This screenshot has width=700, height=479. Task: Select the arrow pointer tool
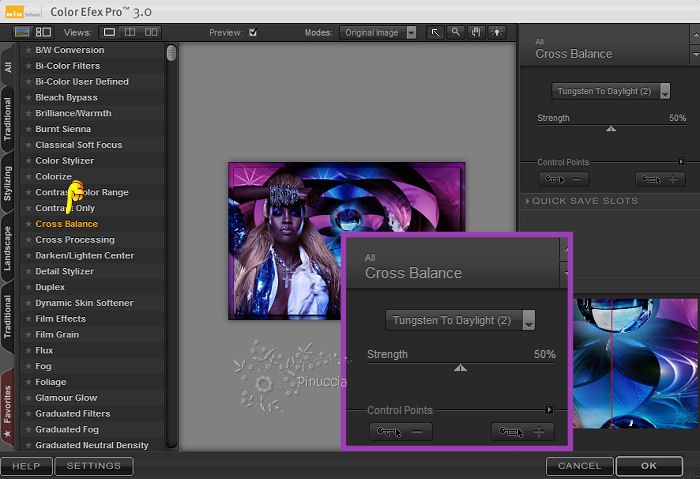pos(436,33)
